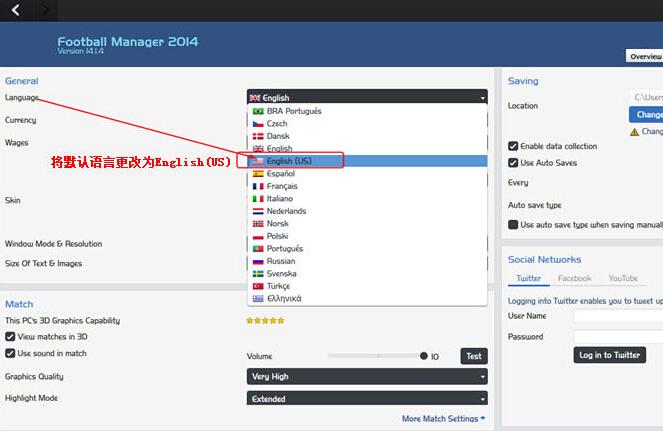Click the warning triangle icon under Location

coord(634,132)
